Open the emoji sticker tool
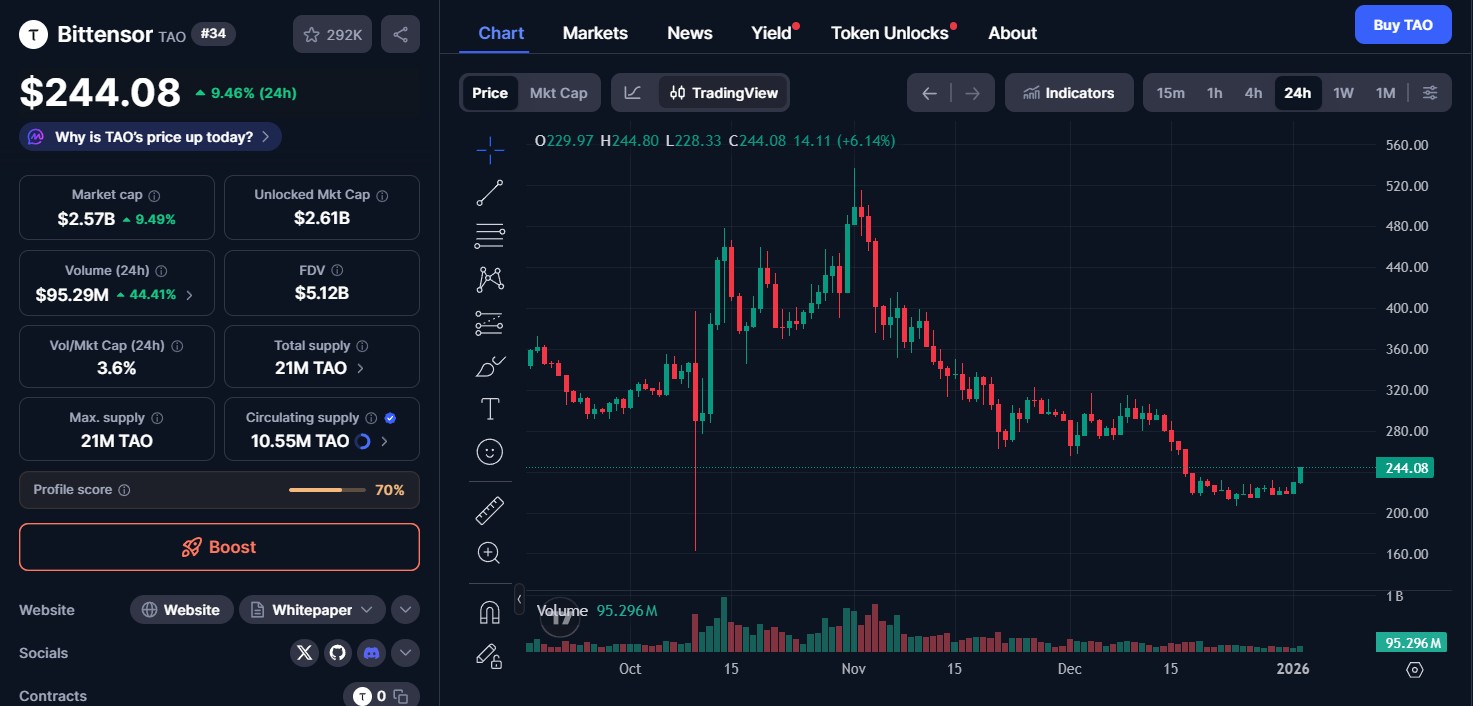 [x=490, y=452]
